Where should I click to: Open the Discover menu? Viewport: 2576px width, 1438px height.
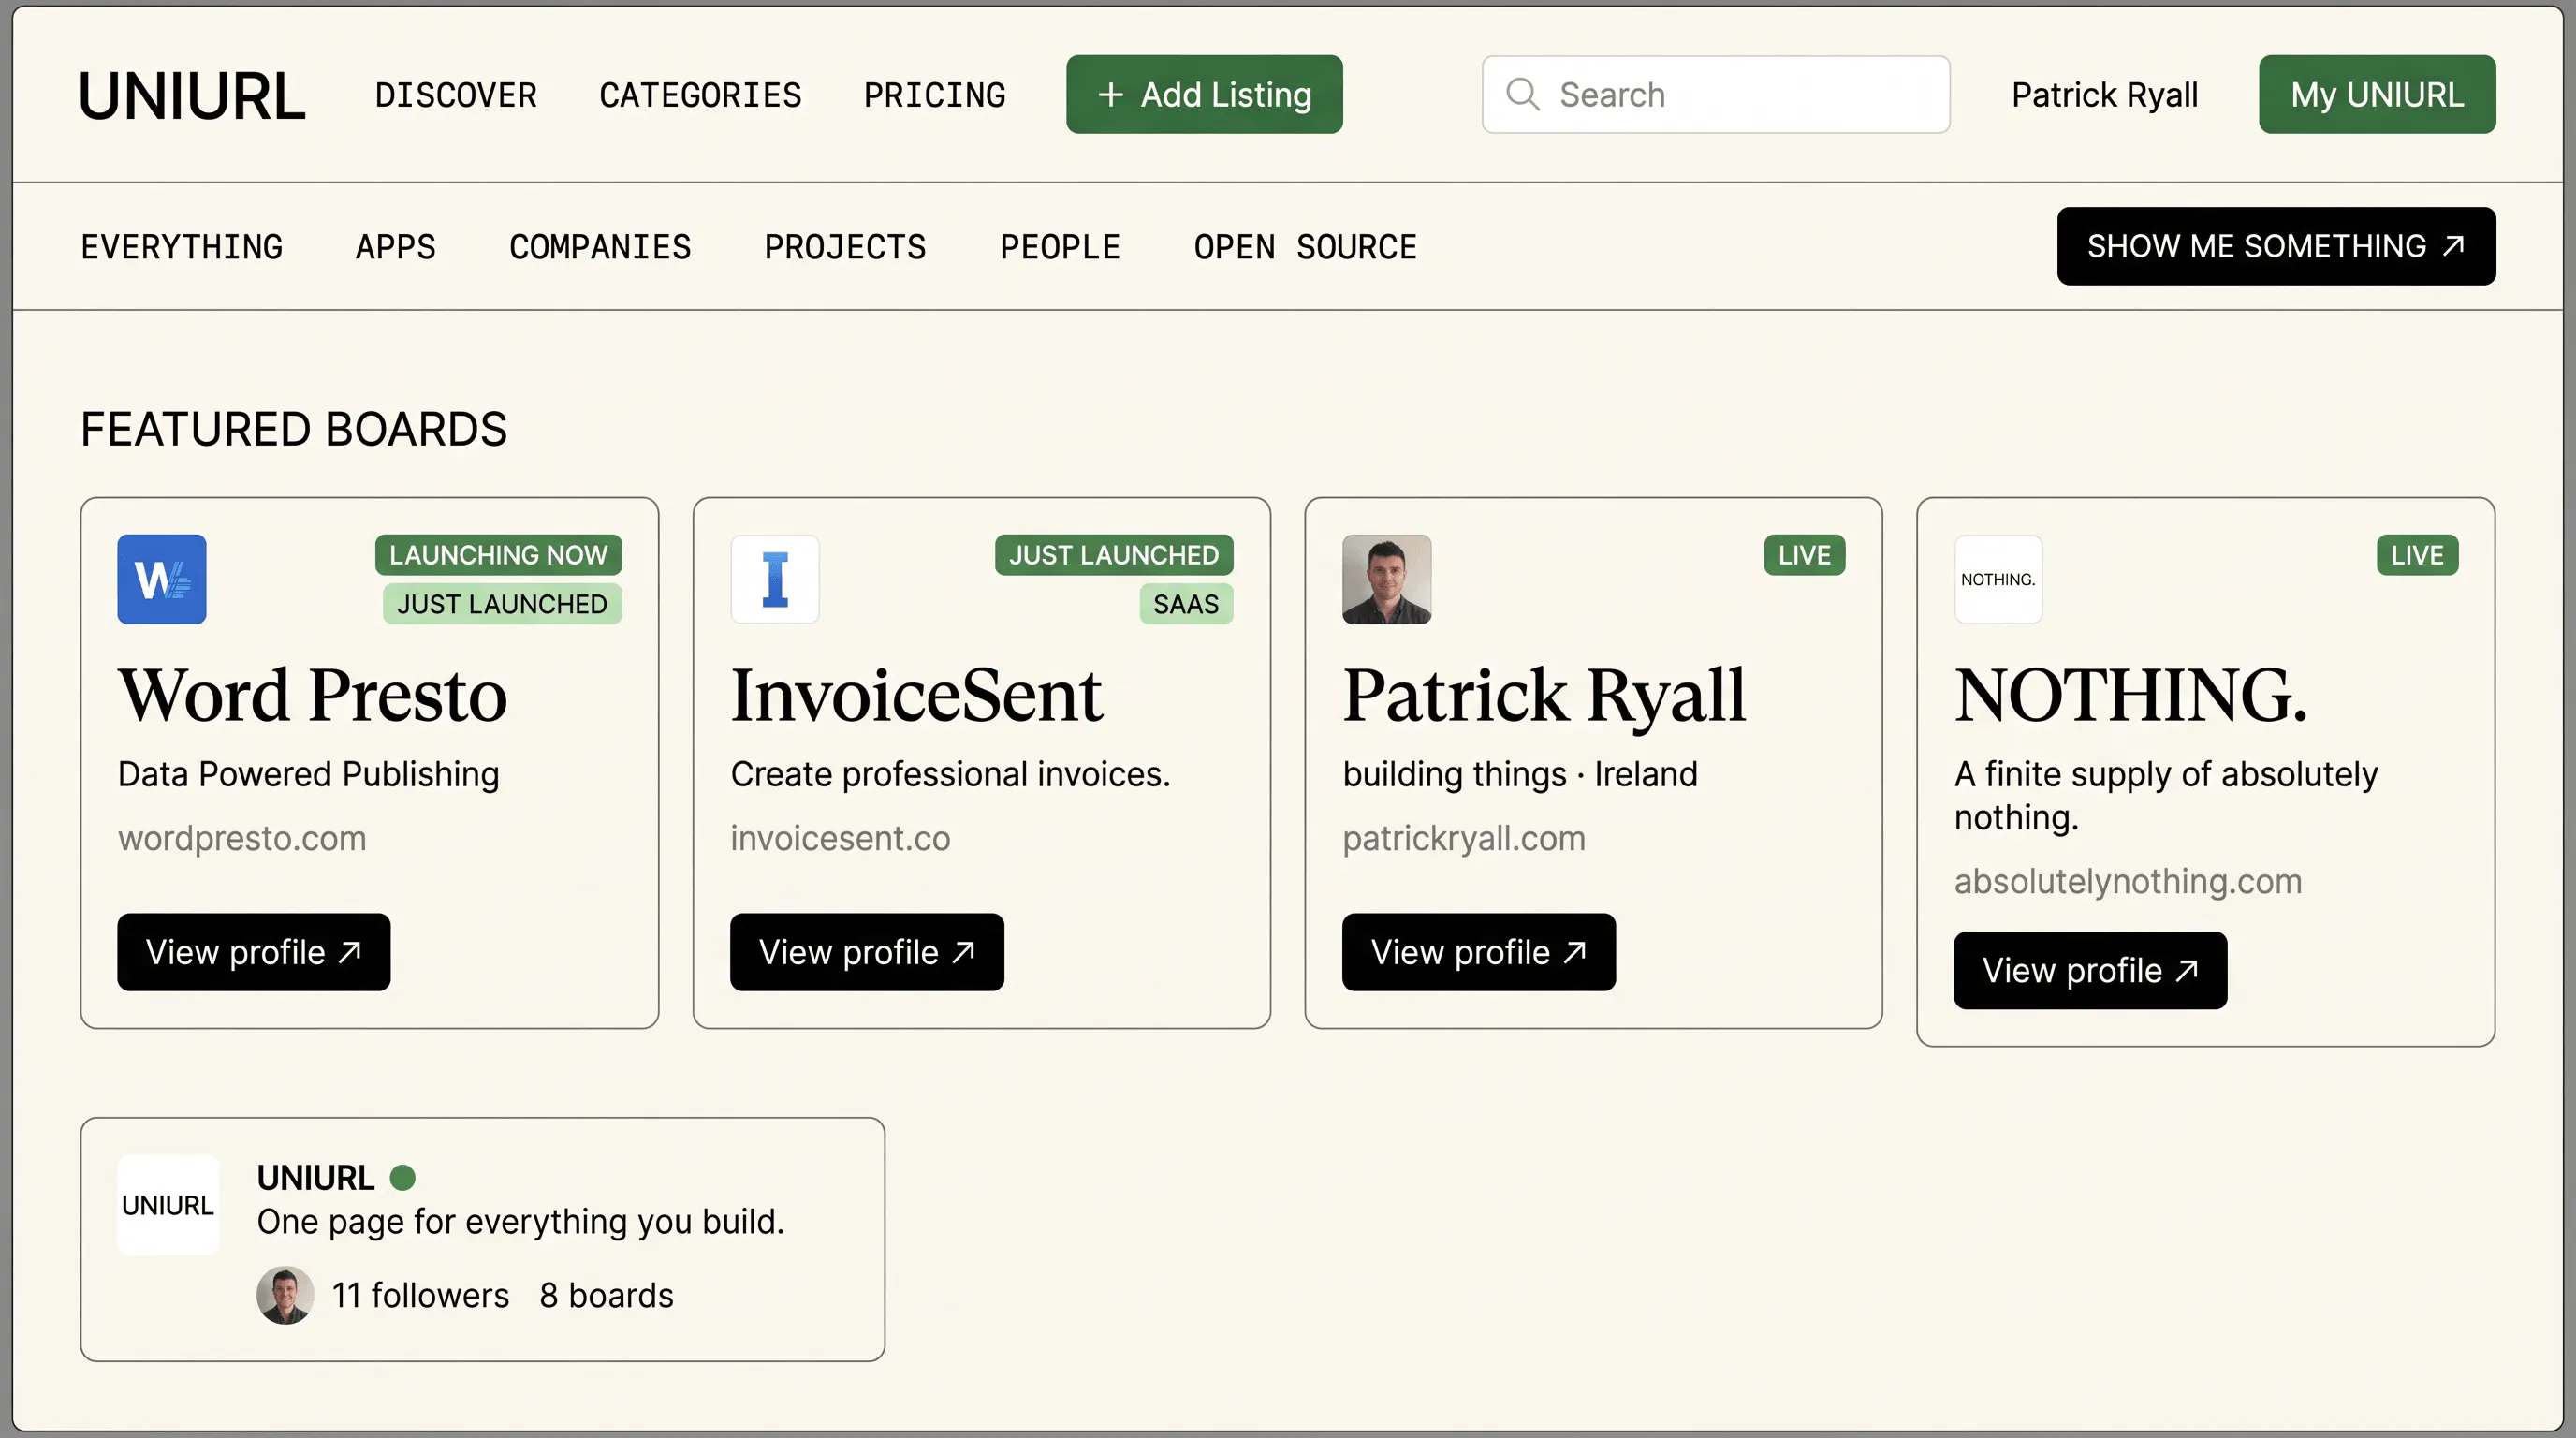[456, 95]
